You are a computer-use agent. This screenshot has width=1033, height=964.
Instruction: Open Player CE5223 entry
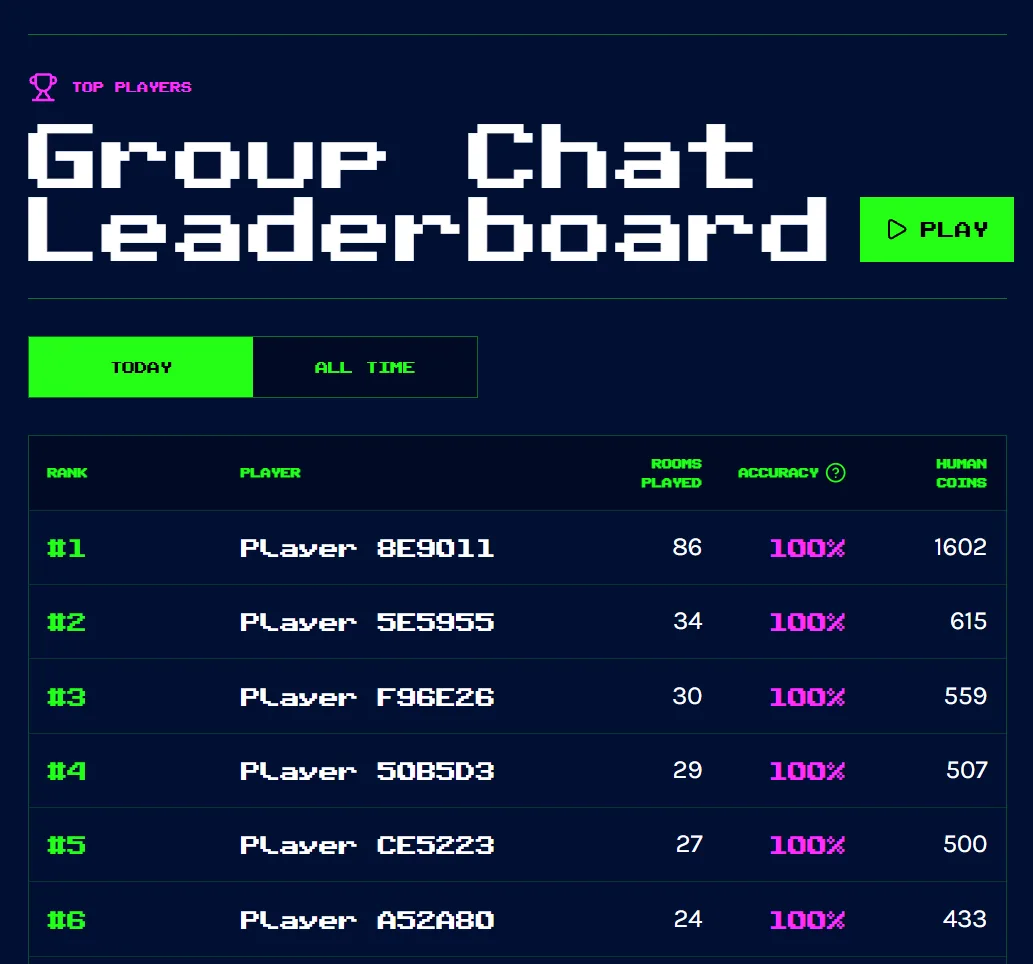pyautogui.click(x=367, y=845)
